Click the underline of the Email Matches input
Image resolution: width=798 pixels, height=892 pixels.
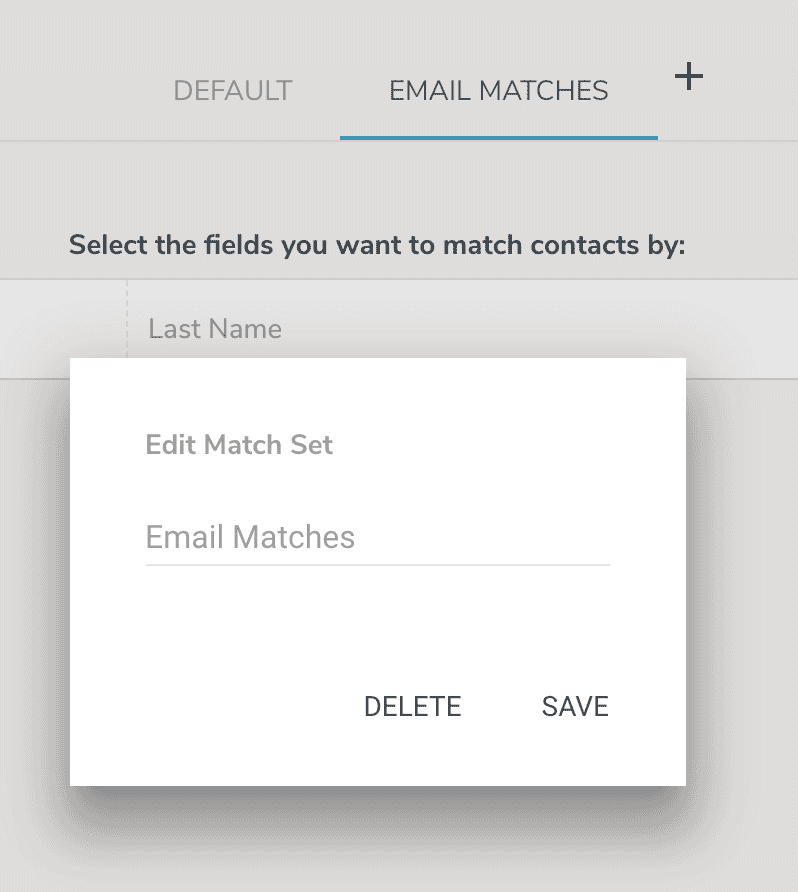[378, 565]
